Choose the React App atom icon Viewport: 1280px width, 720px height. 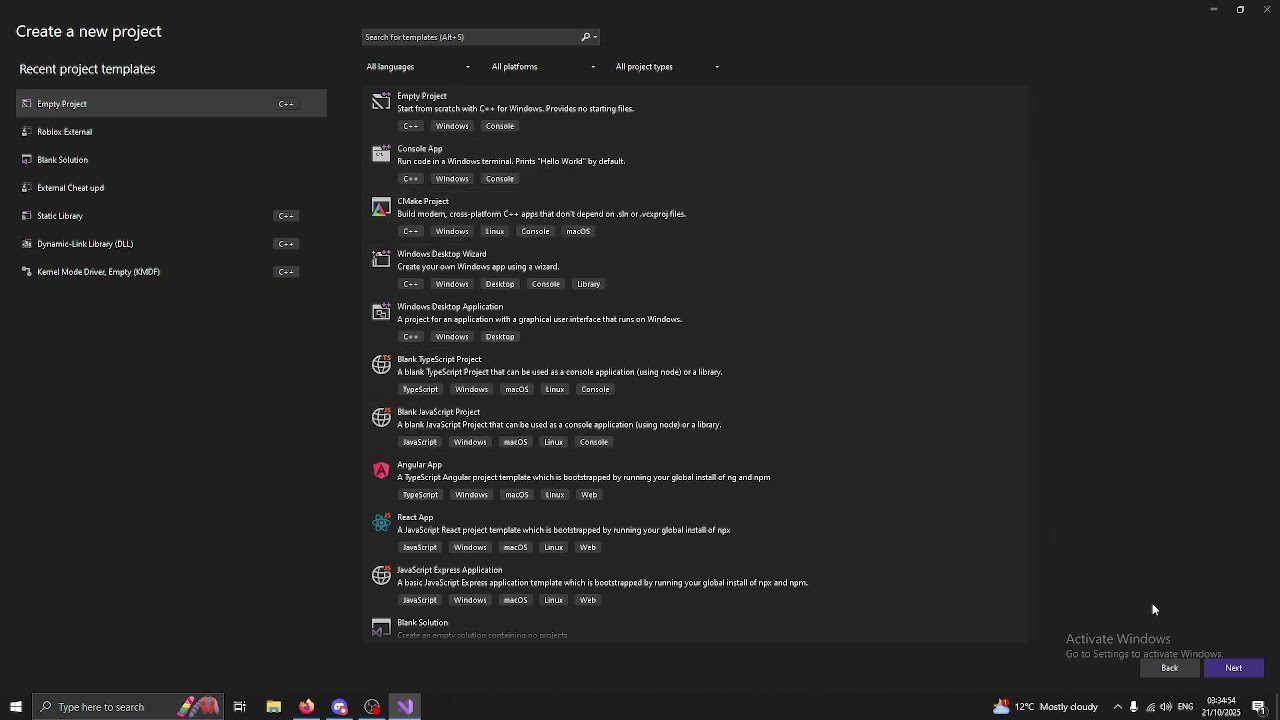tap(381, 523)
